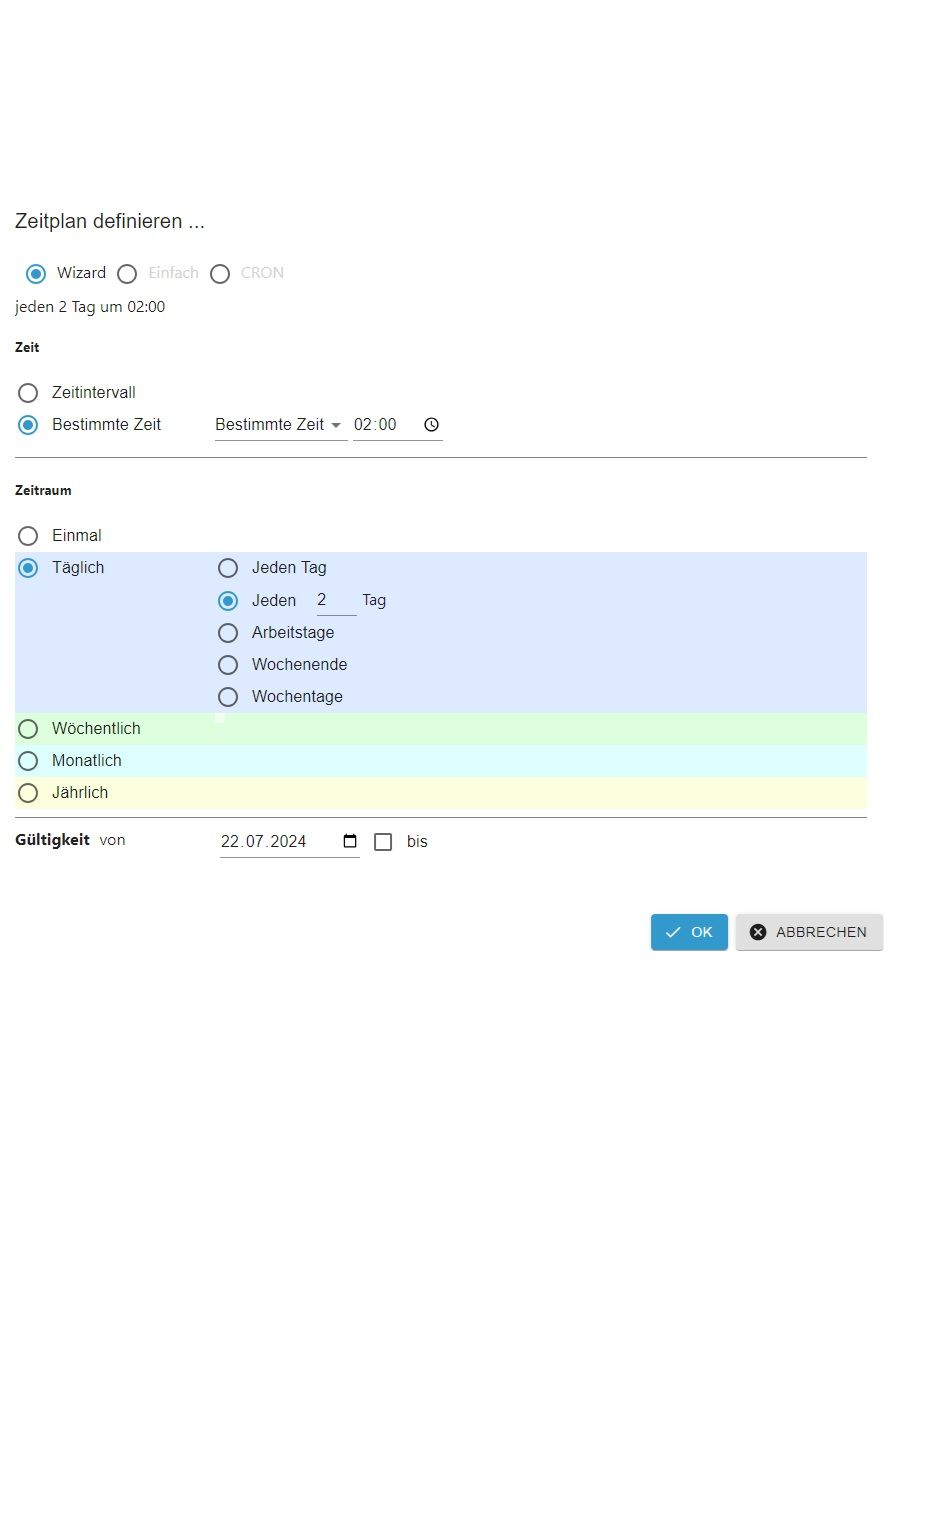Viewport: 946px width, 1530px height.
Task: Confirm the schedule with OK
Action: tap(689, 932)
